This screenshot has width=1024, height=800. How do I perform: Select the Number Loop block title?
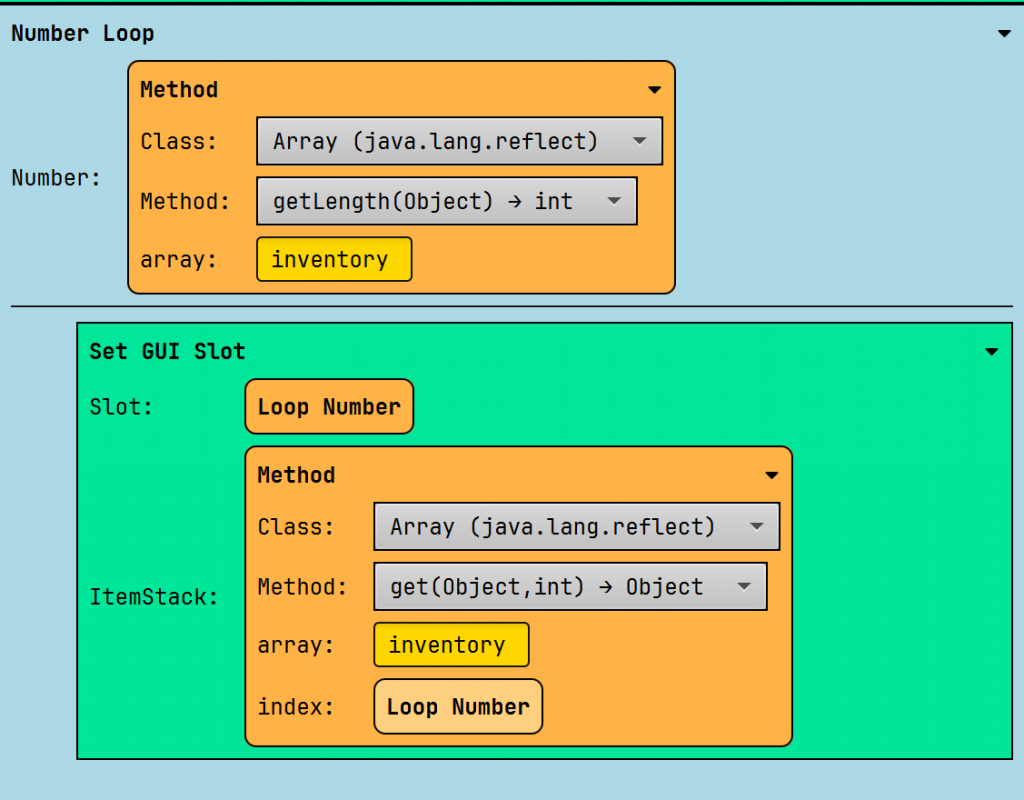click(x=82, y=34)
